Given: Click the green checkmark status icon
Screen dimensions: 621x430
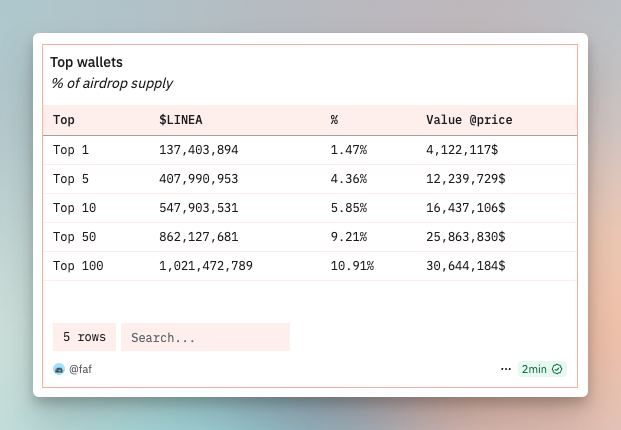Looking at the screenshot, I should 557,369.
